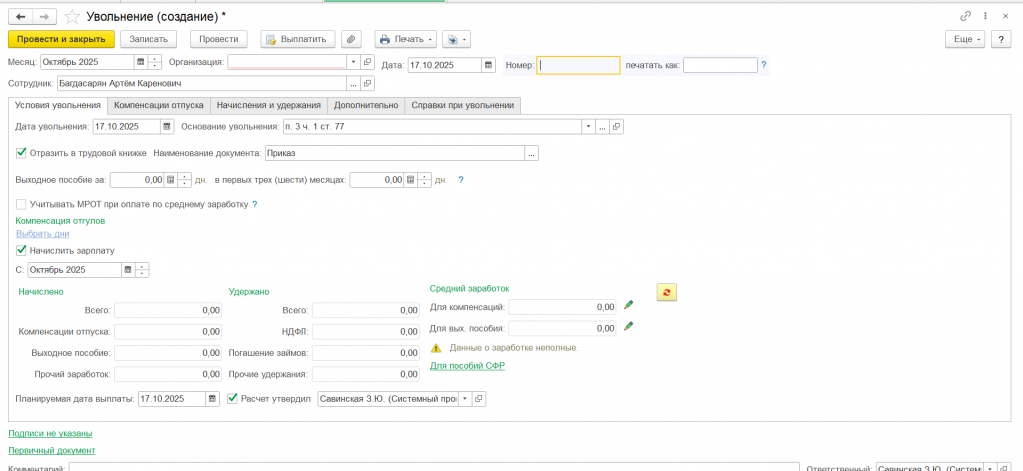Go back with the left arrow button

click(x=20, y=16)
